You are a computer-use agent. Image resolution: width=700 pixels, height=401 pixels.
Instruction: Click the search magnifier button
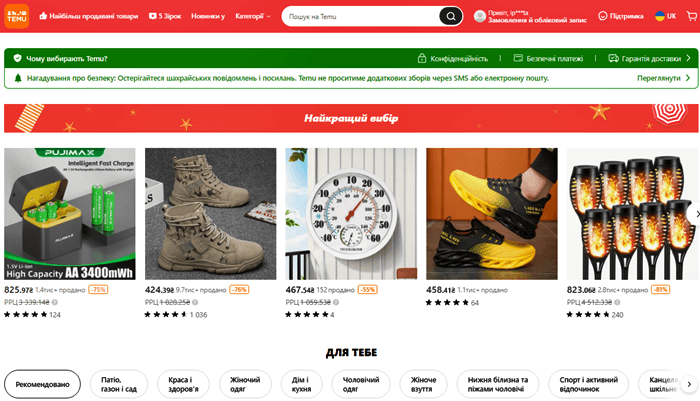450,17
